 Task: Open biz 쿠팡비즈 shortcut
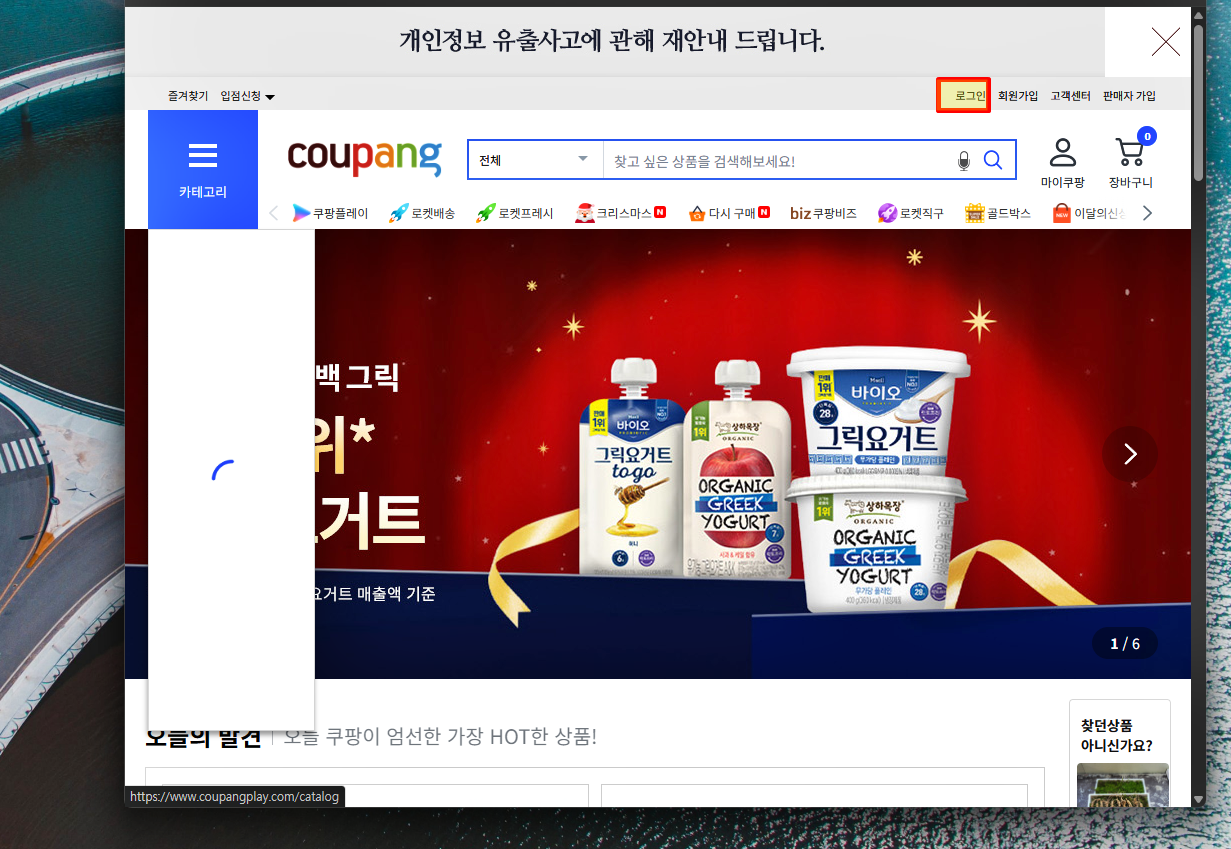tap(823, 213)
